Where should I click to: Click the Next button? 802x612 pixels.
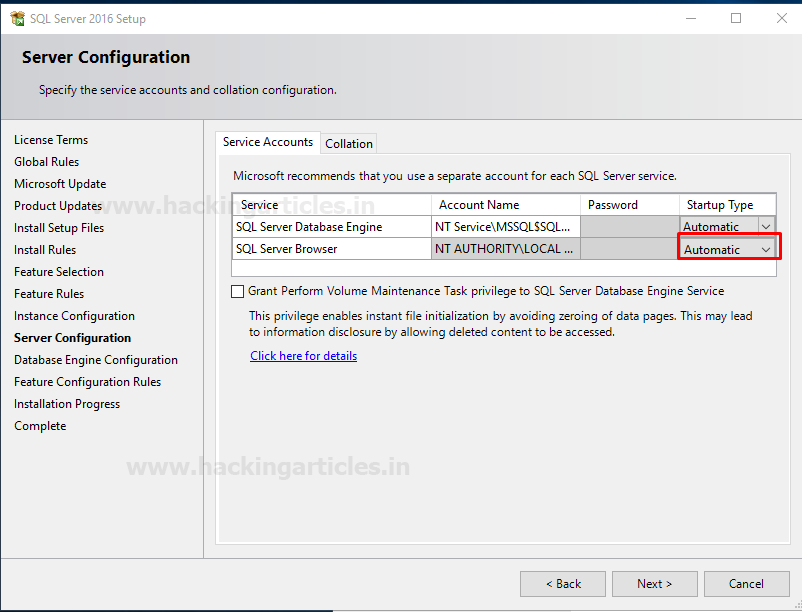coord(654,583)
